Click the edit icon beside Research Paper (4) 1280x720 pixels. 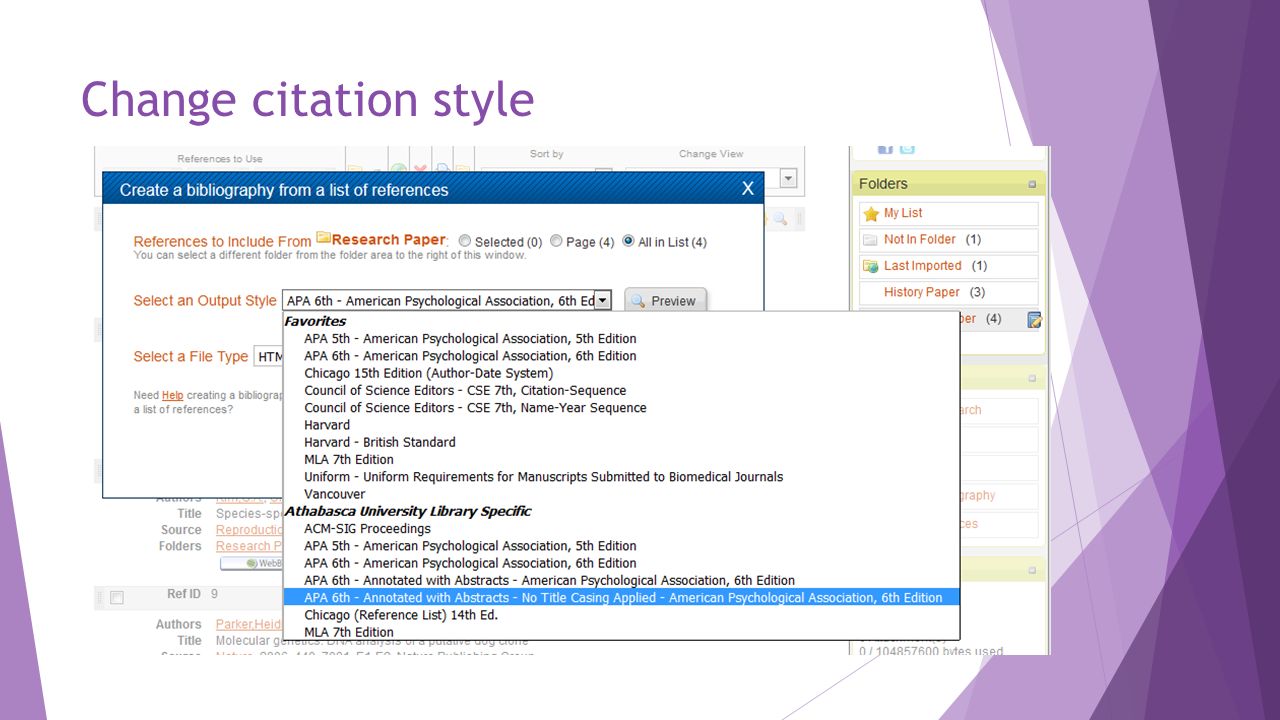[x=1035, y=320]
